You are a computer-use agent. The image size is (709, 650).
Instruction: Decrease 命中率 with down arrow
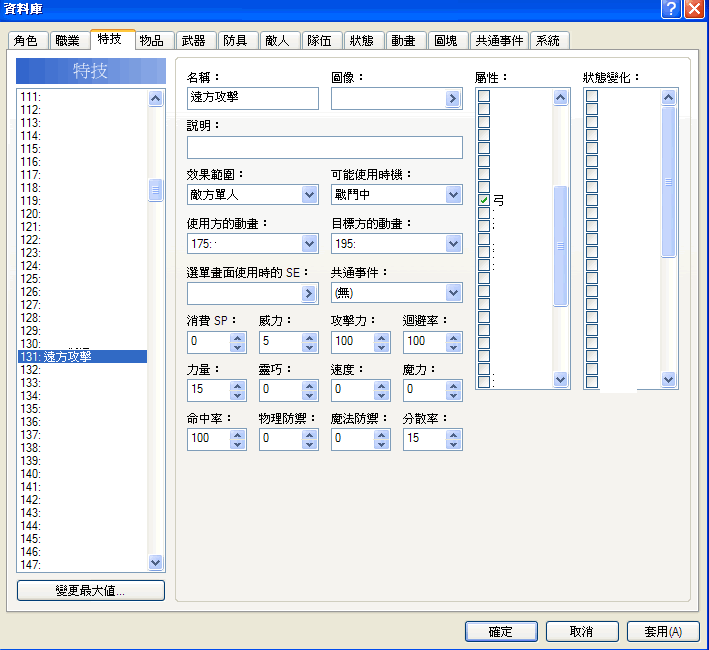(238, 444)
